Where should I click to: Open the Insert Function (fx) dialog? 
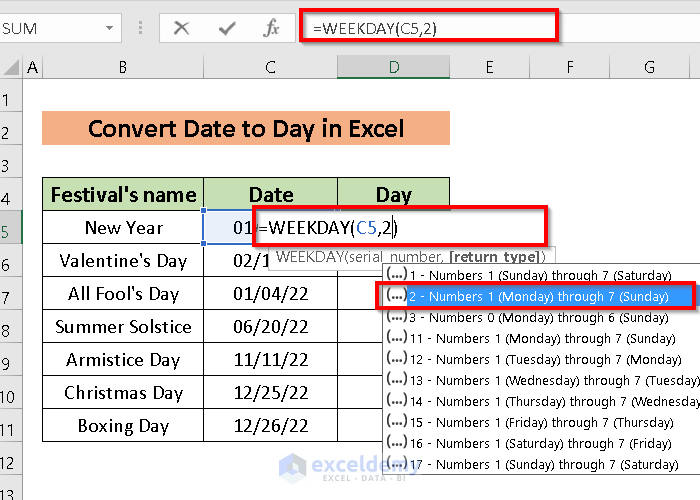[271, 28]
